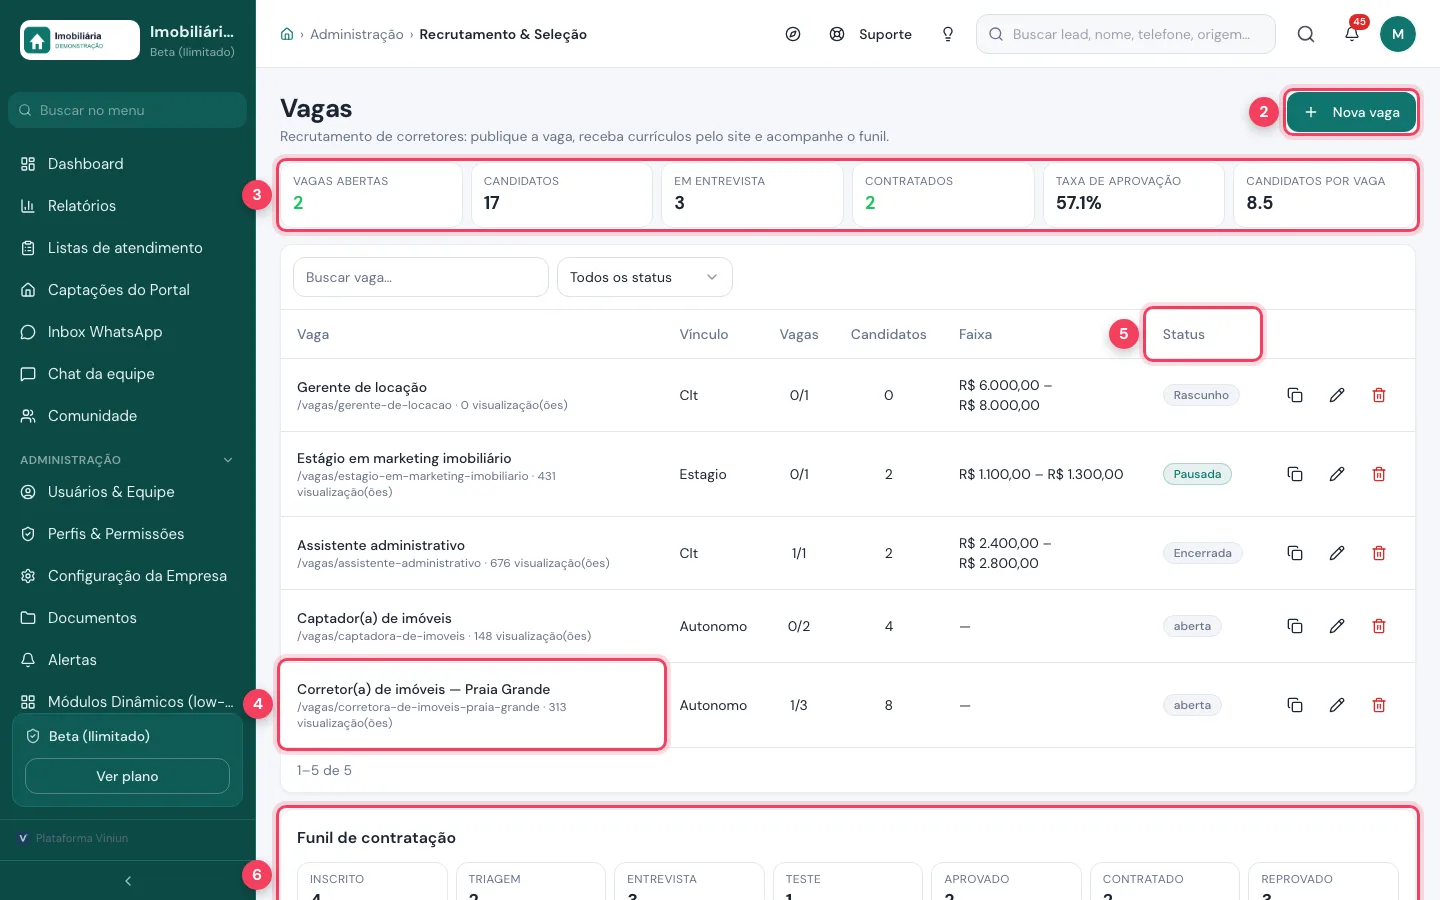Open Suporte in the top bar
The image size is (1440, 900).
tap(871, 34)
